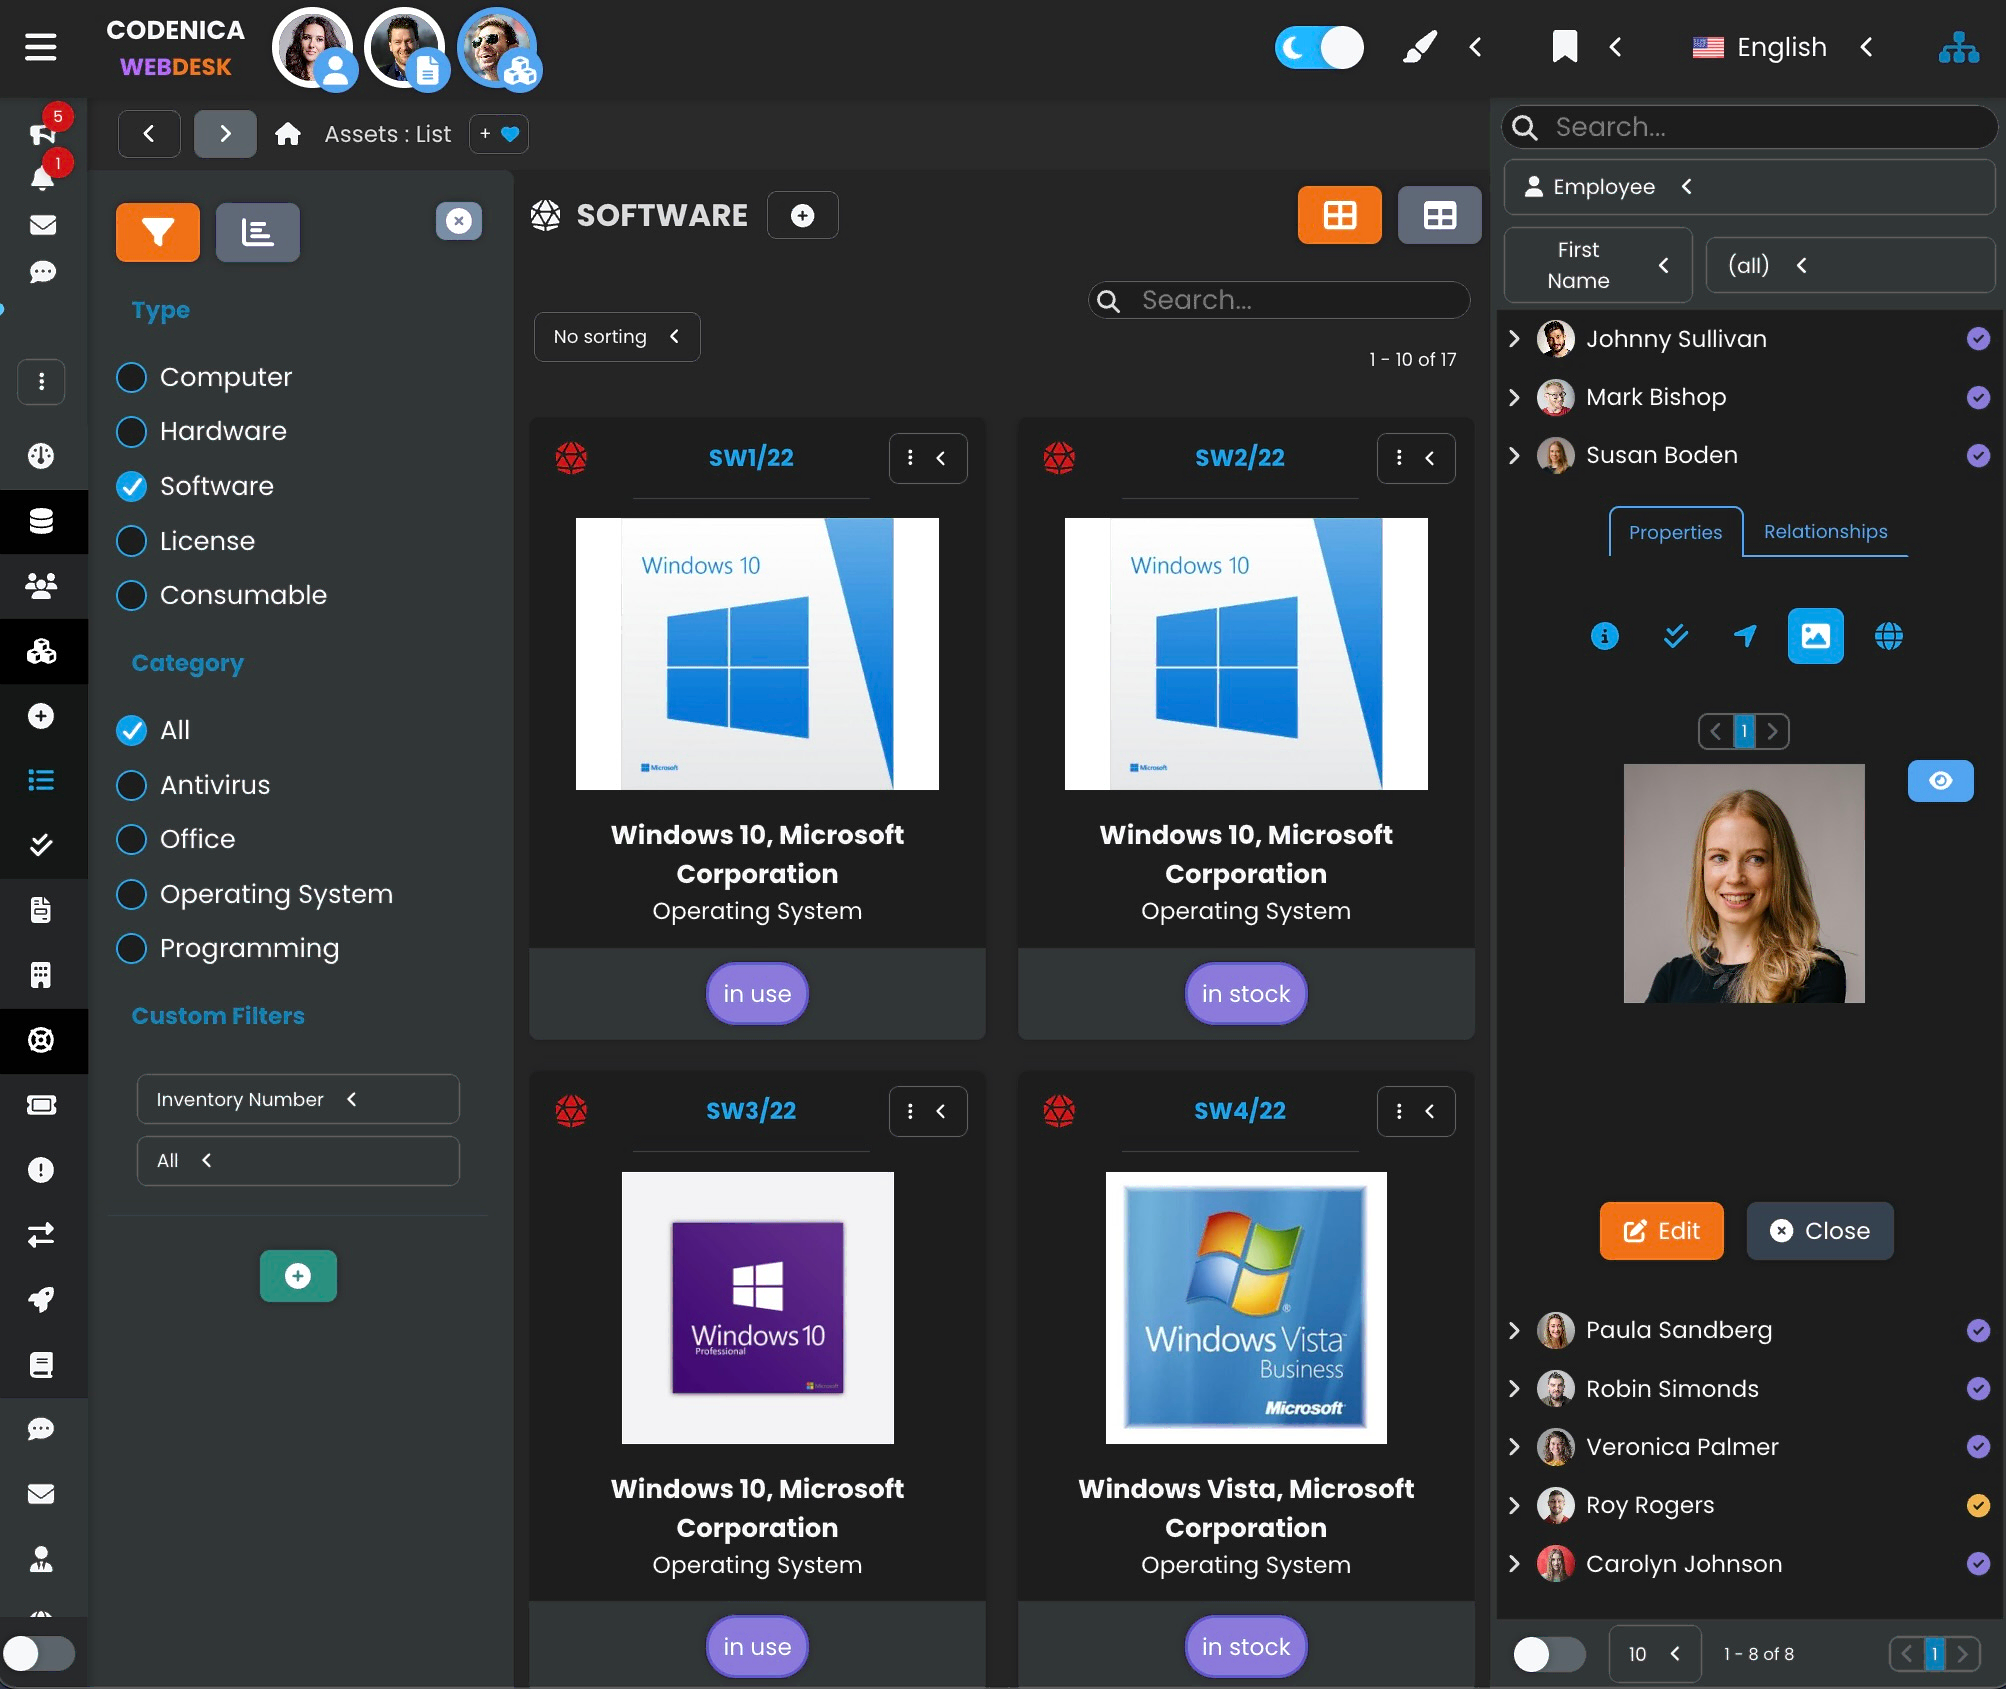2006x1689 pixels.
Task: Click the image icon in the Properties panel
Action: point(1814,636)
